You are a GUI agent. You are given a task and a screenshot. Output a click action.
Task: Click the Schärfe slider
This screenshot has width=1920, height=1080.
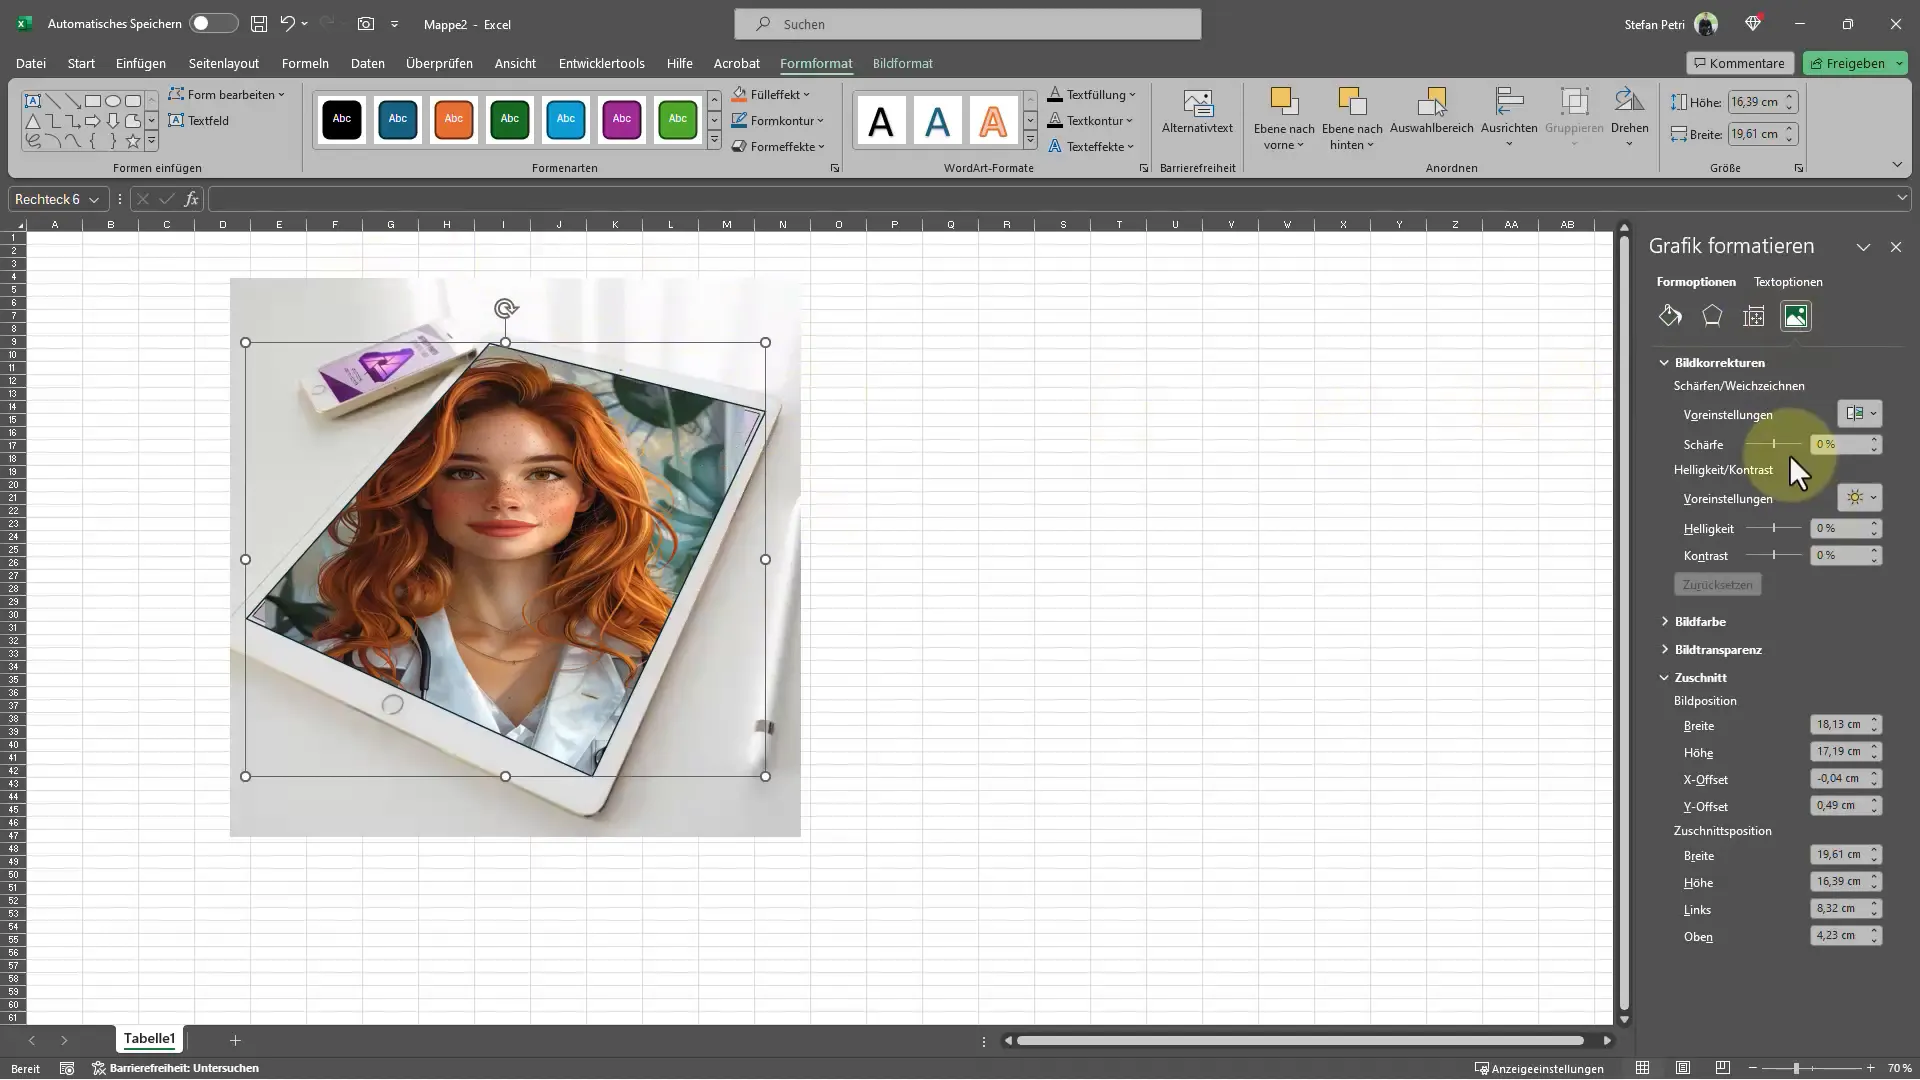click(x=1774, y=444)
